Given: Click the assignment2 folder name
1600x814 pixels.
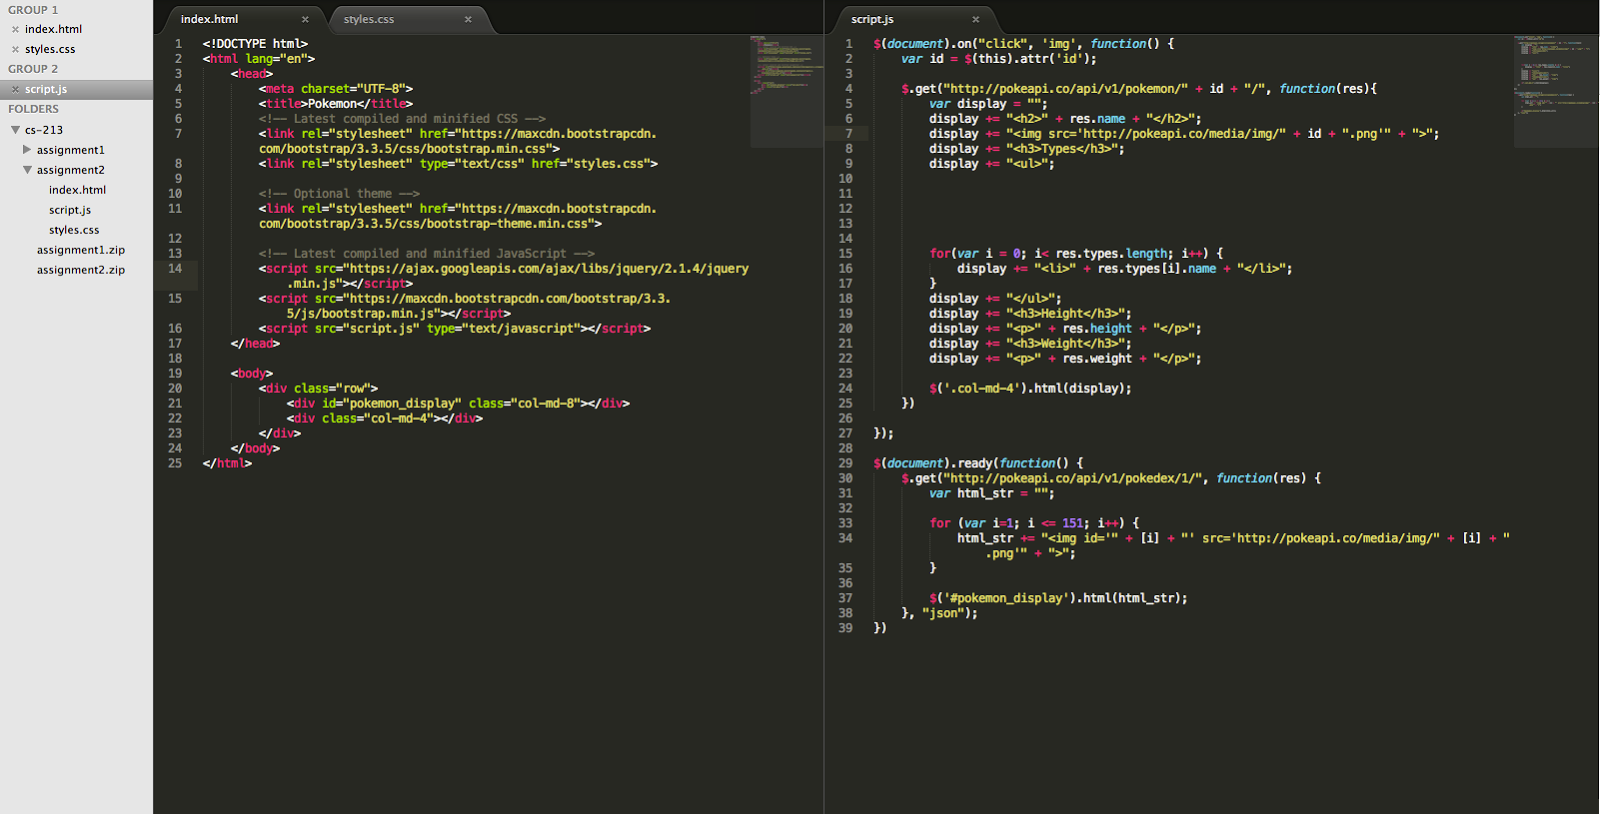Looking at the screenshot, I should 71,170.
